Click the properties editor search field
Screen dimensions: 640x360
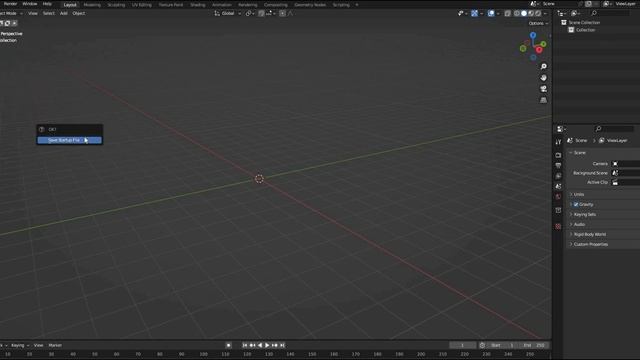click(614, 129)
